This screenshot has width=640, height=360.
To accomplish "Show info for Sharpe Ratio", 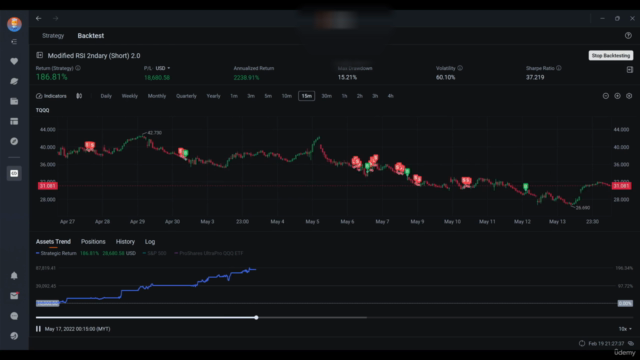I will tap(559, 68).
